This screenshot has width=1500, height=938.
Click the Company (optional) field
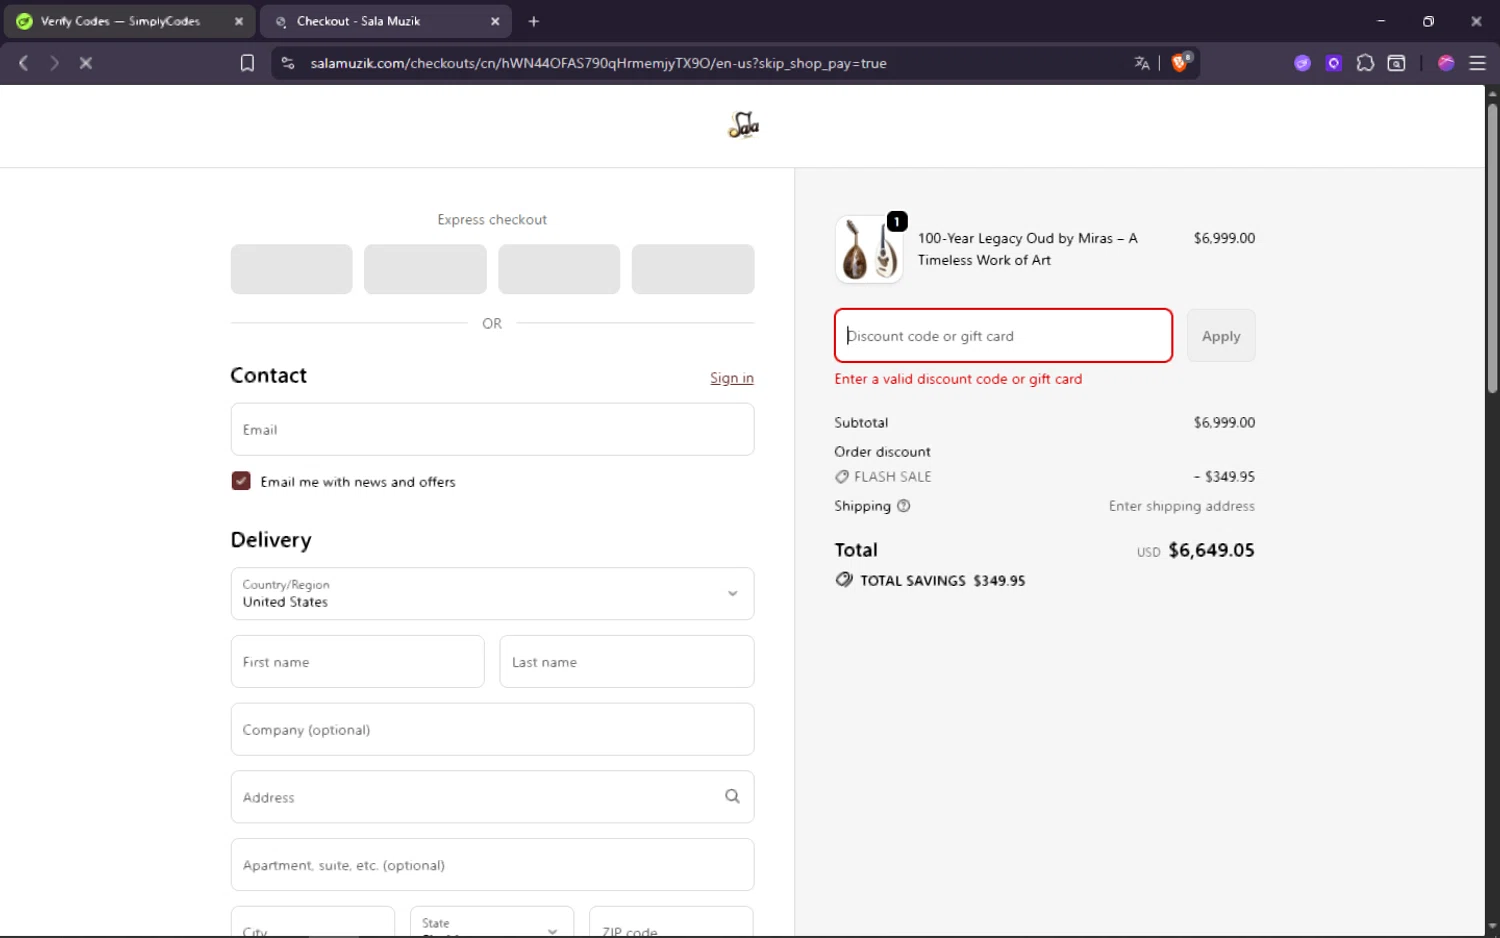[492, 730]
